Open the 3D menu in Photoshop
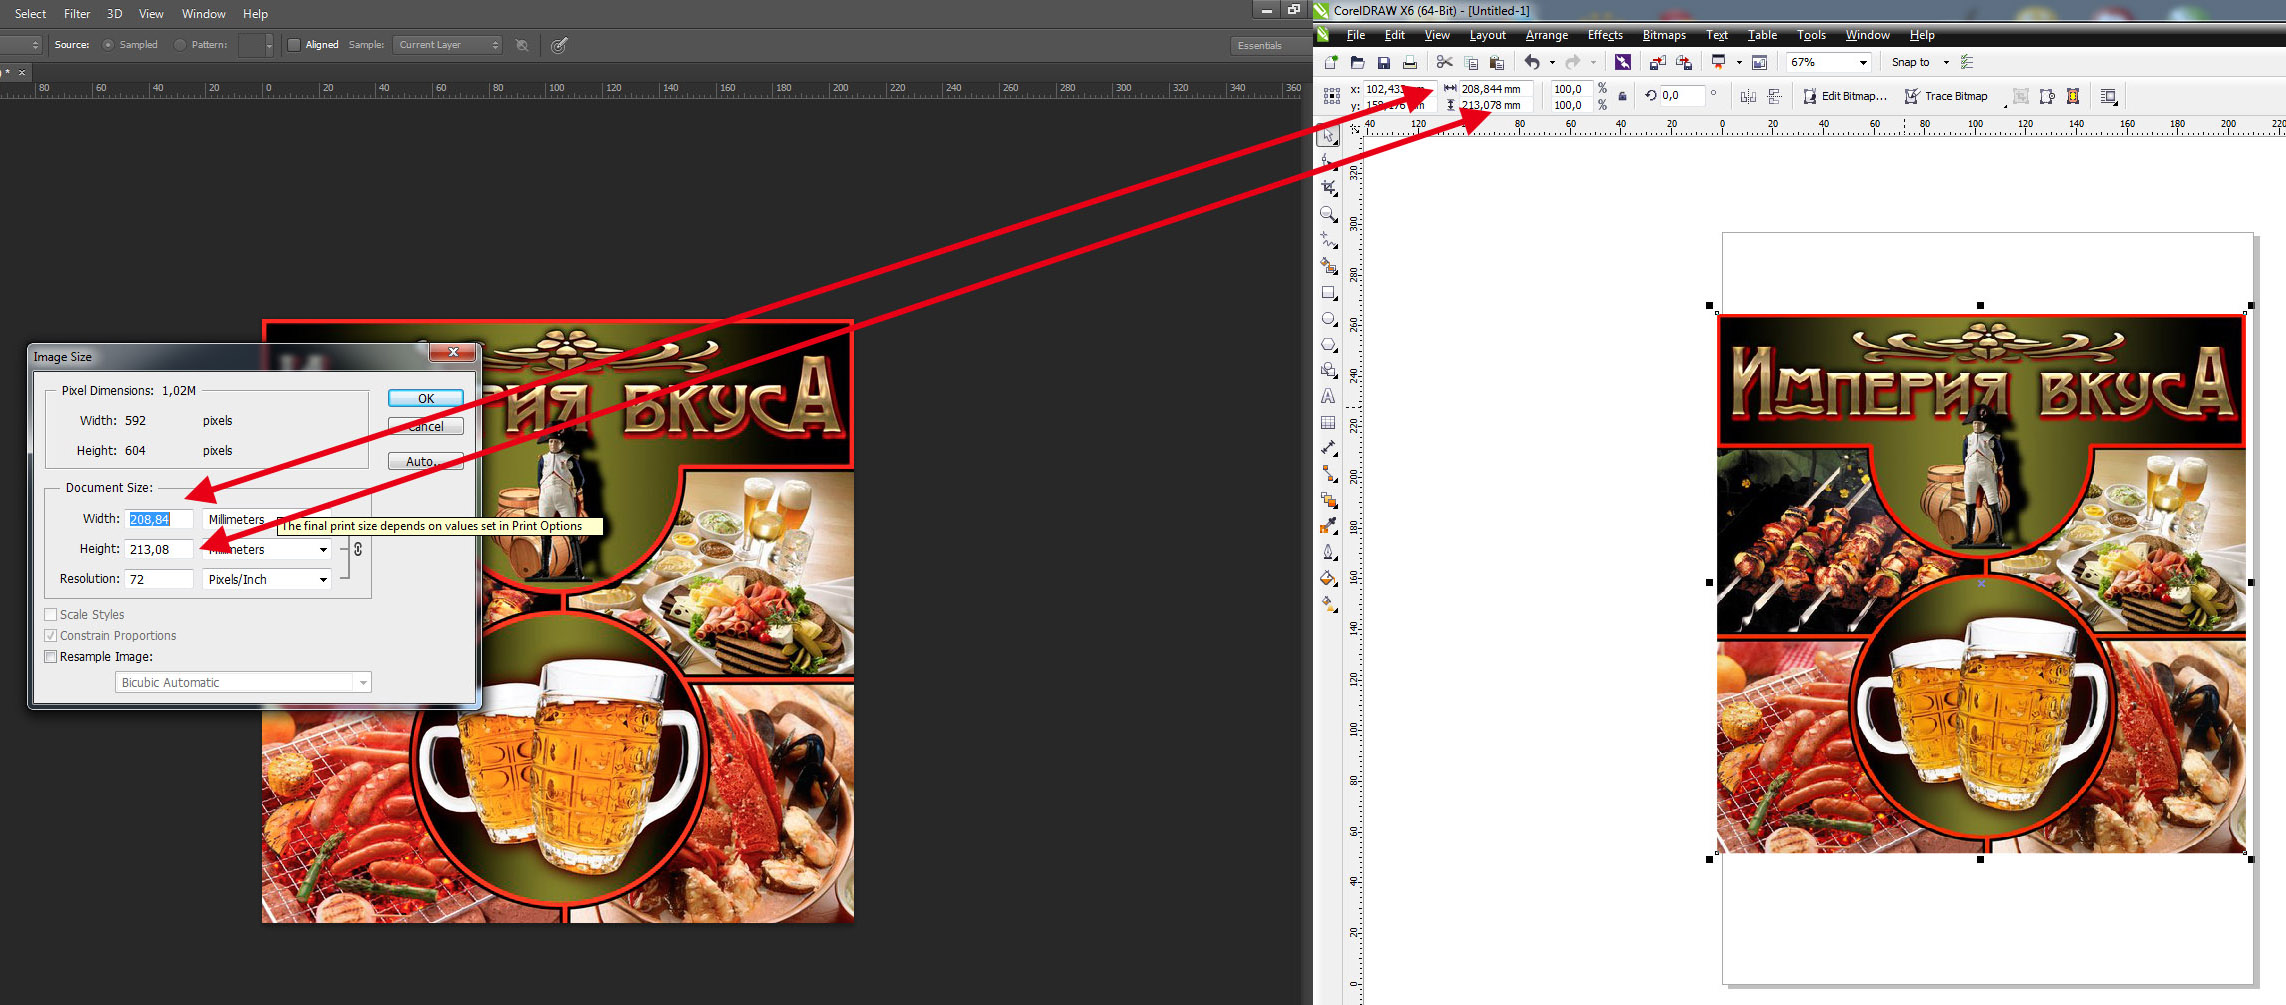 click(x=115, y=14)
